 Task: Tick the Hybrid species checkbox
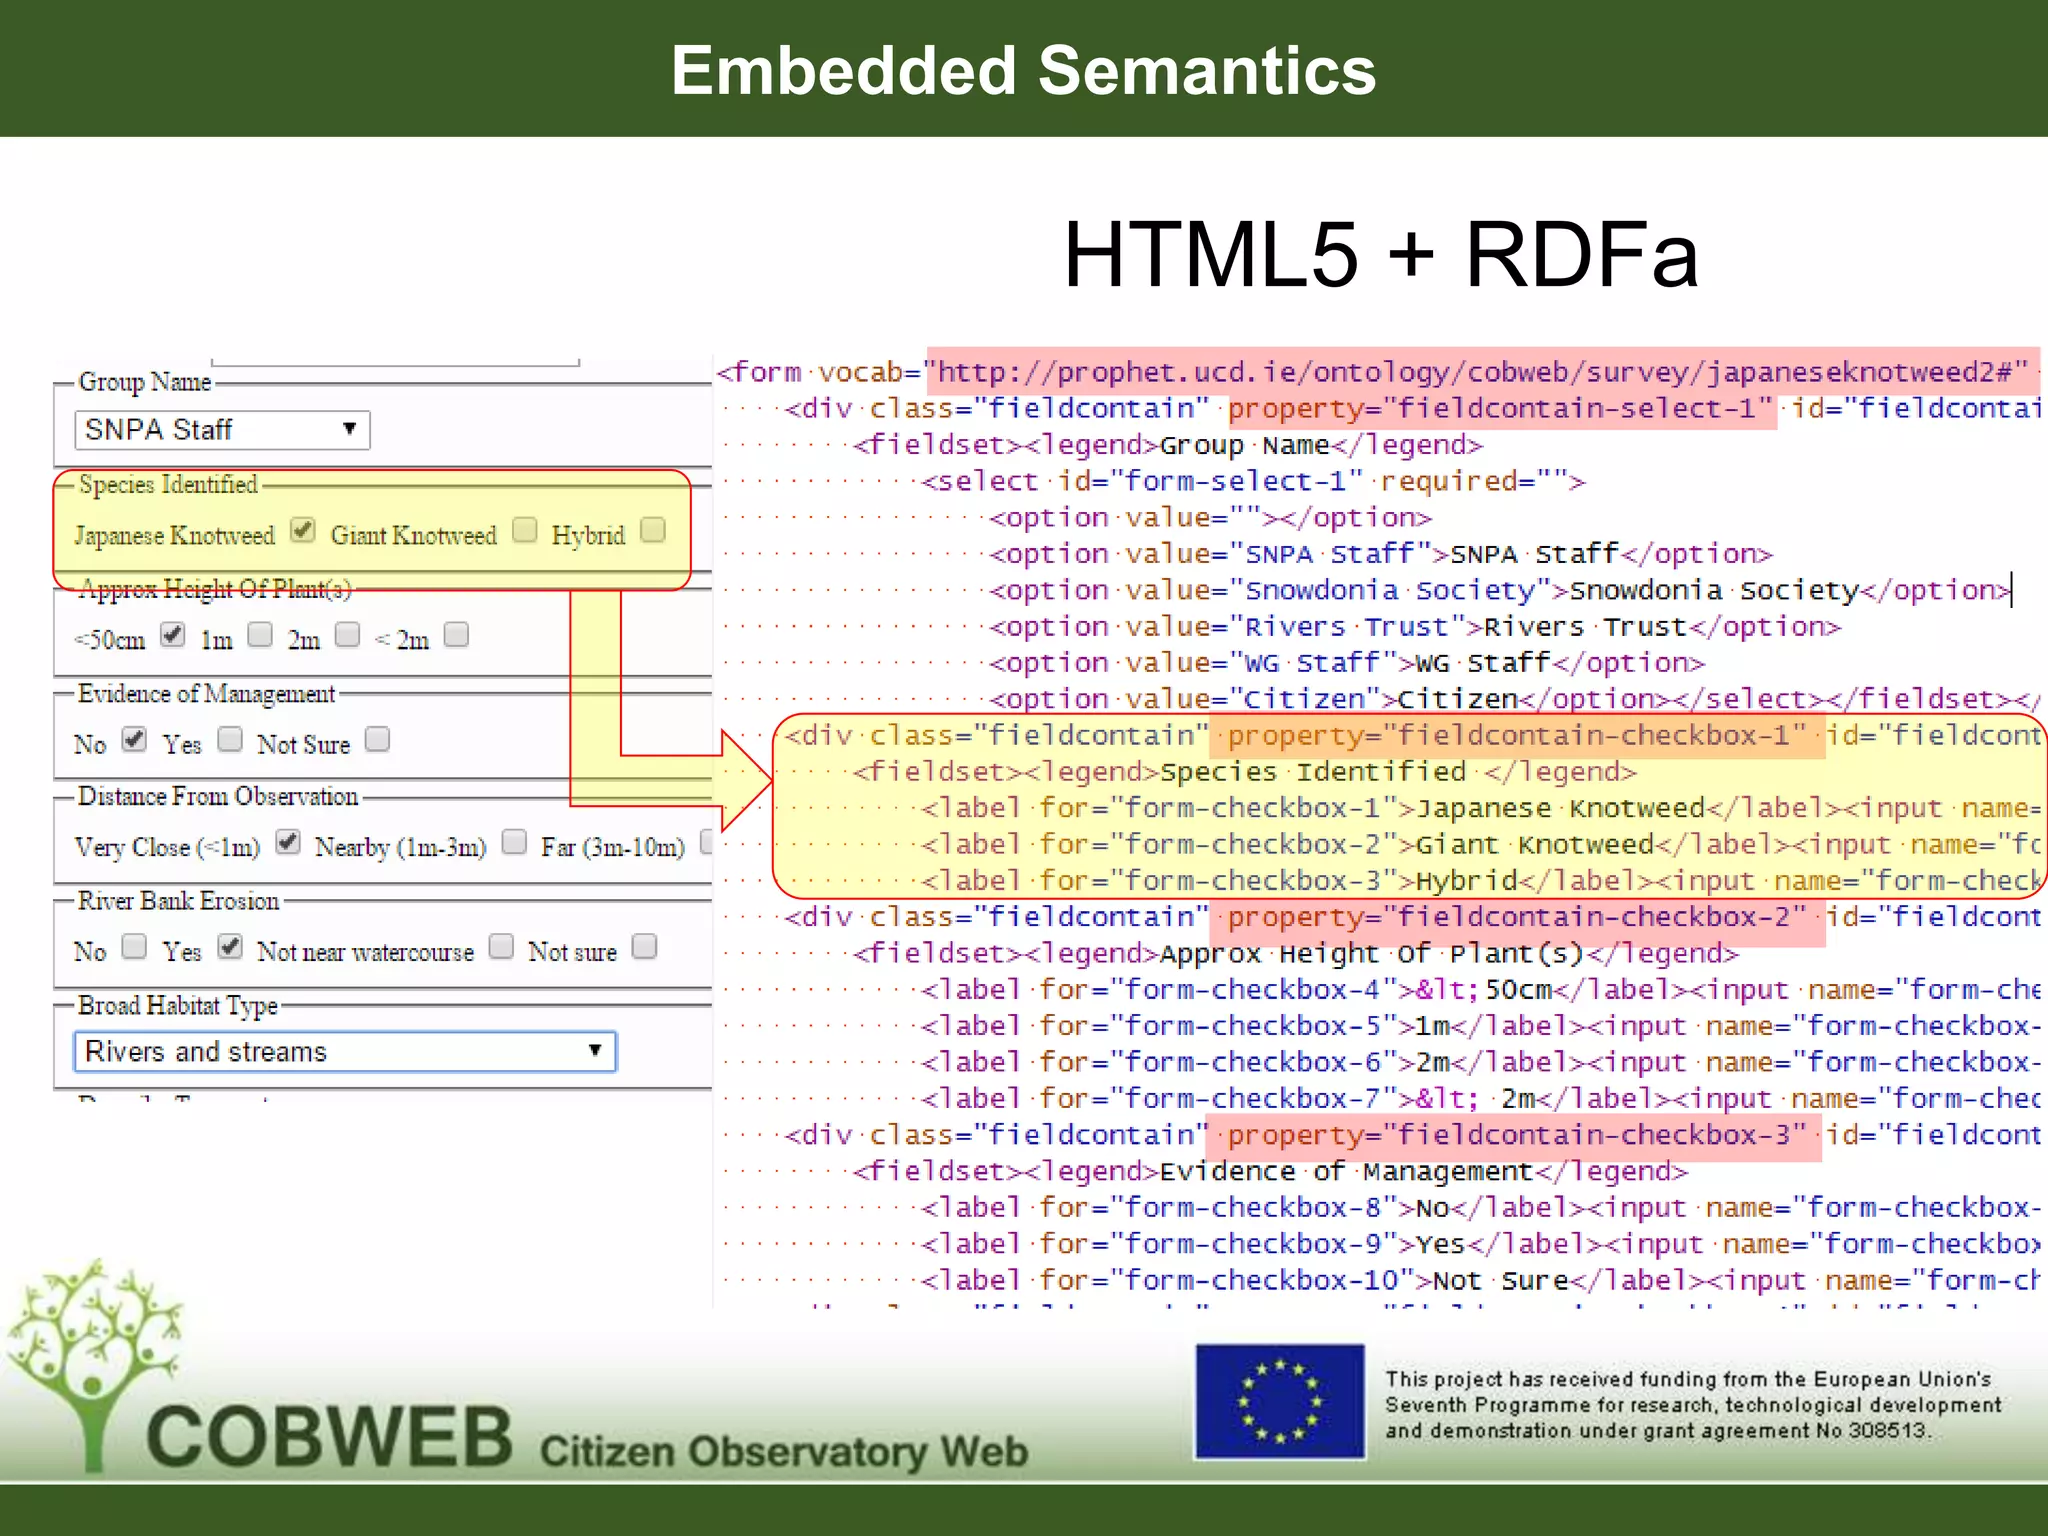(652, 530)
